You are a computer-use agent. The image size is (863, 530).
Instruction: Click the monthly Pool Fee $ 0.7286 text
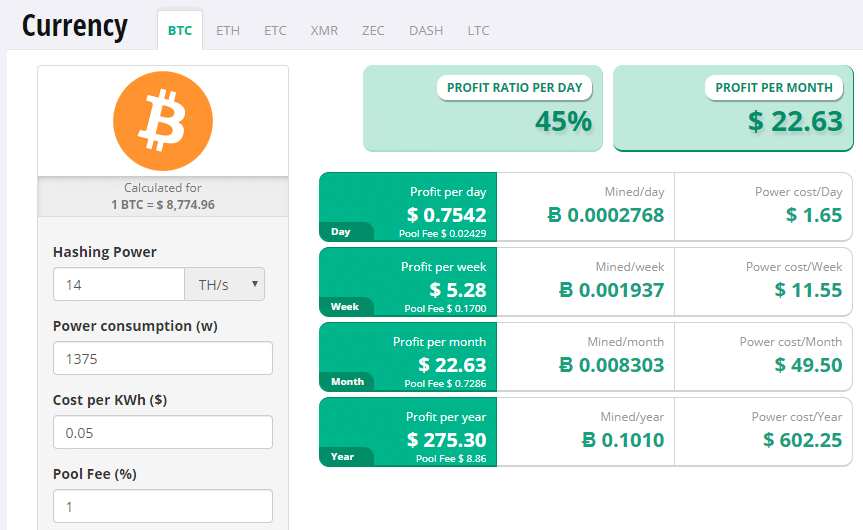click(x=445, y=384)
